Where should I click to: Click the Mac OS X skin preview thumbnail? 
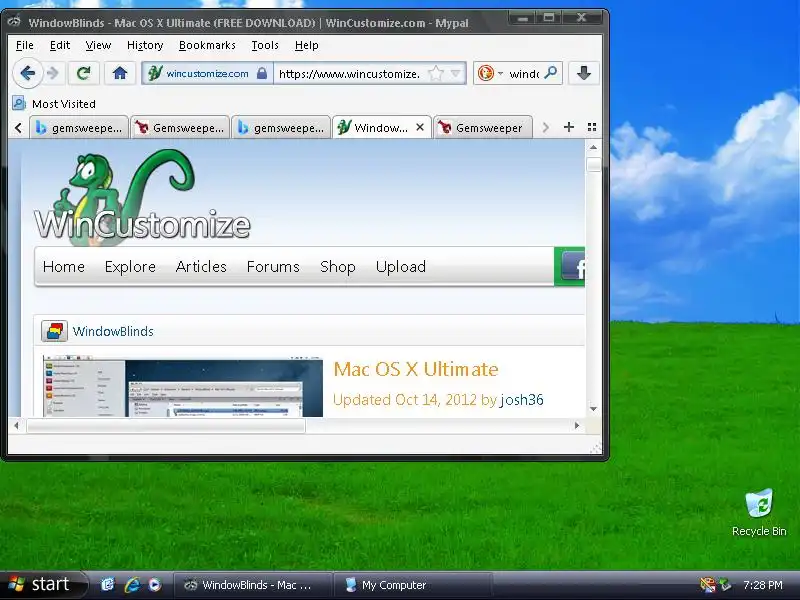(183, 387)
